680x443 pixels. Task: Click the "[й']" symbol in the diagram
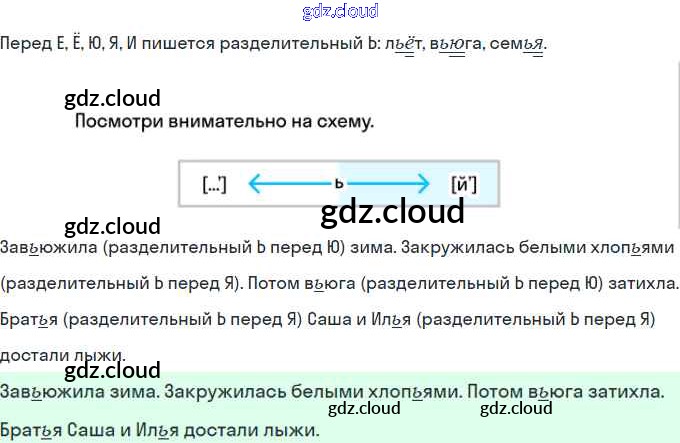click(x=464, y=184)
